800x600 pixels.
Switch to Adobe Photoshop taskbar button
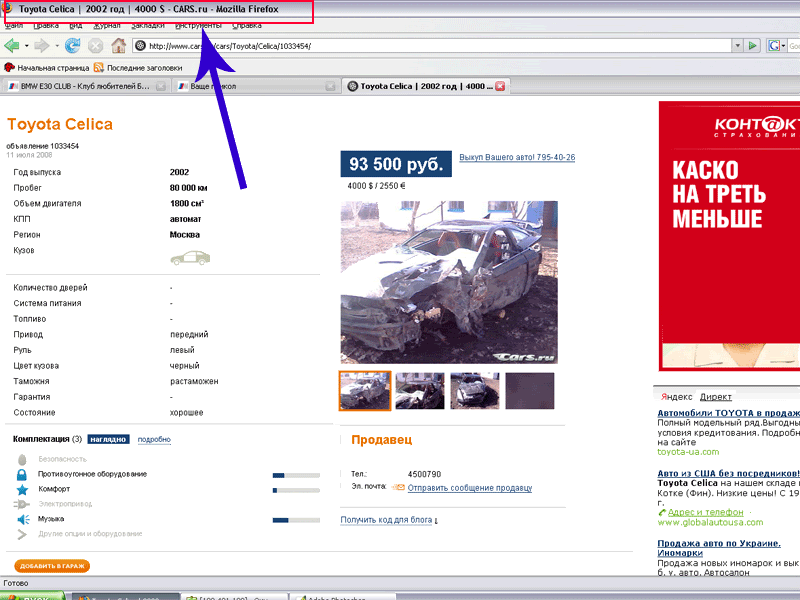point(342,596)
